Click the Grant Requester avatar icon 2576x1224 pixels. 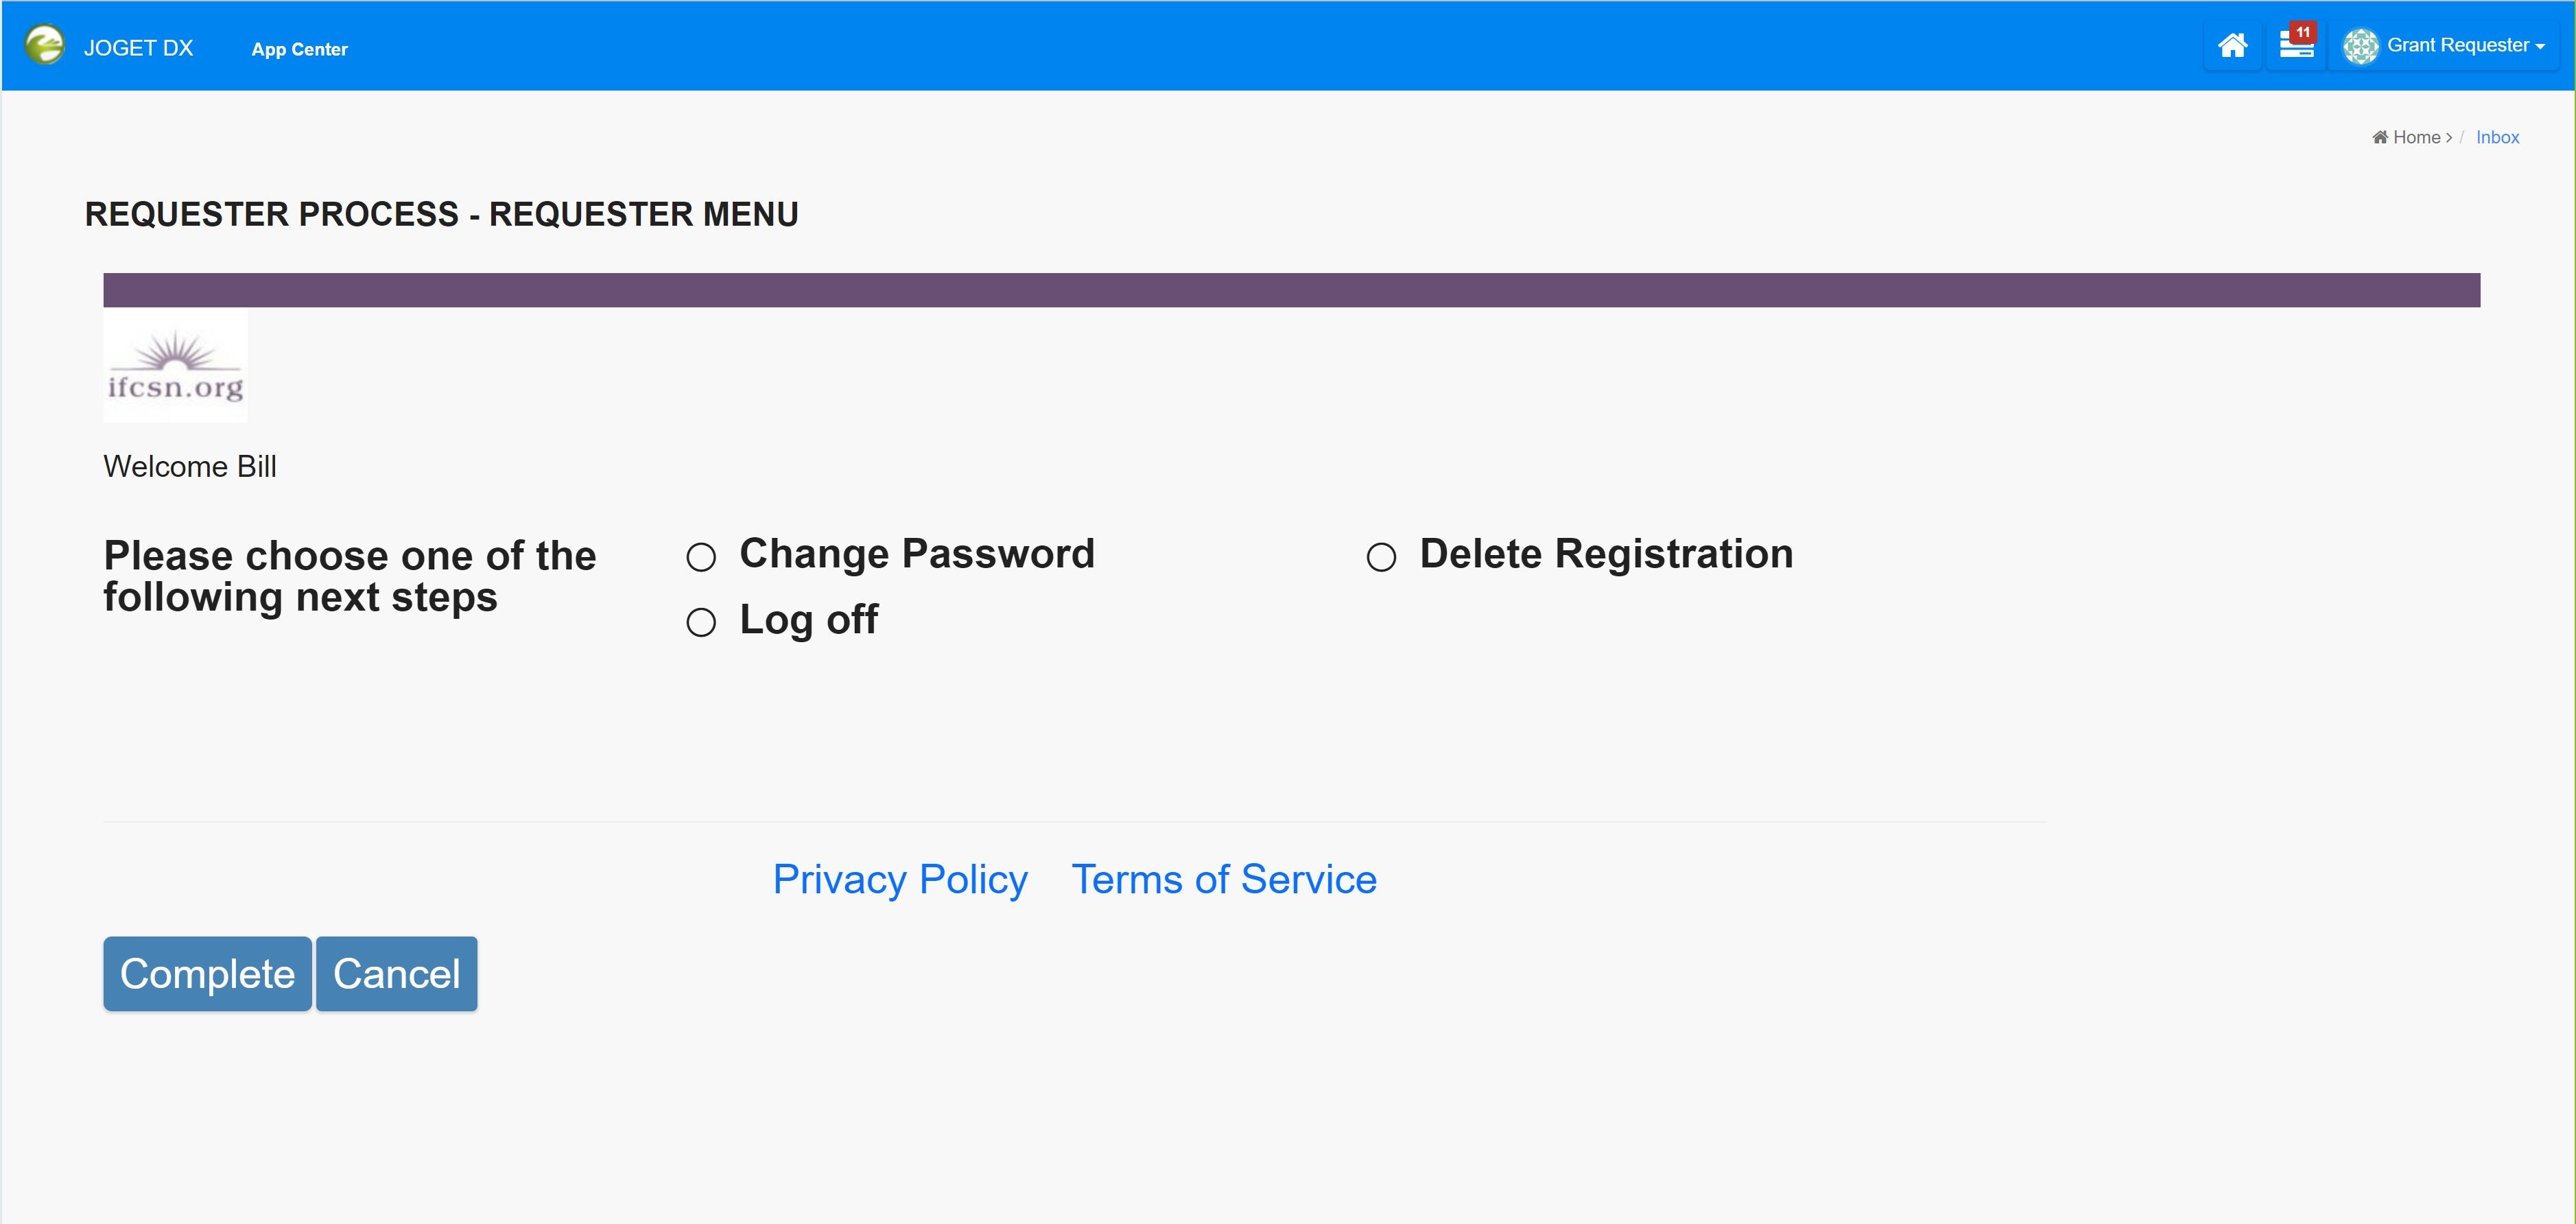click(x=2360, y=46)
